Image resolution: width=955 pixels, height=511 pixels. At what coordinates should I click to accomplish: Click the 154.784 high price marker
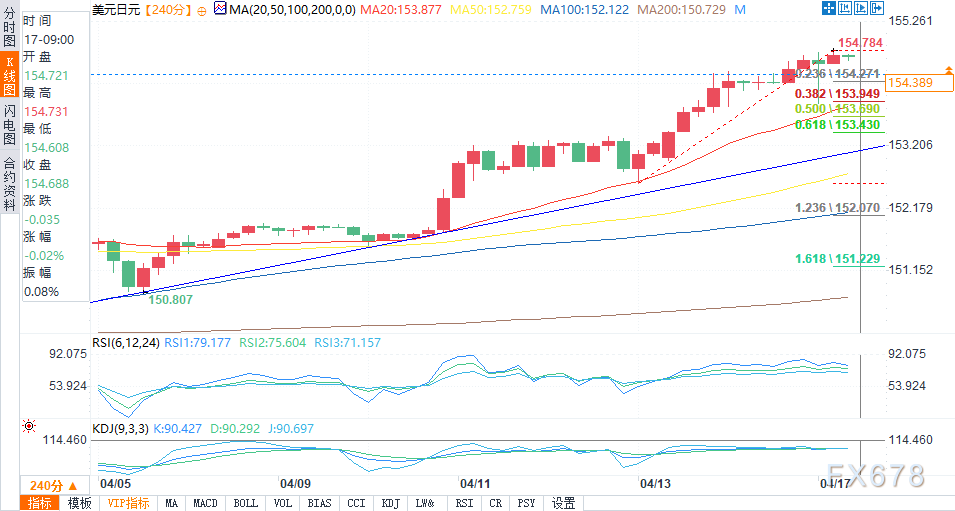tap(860, 43)
